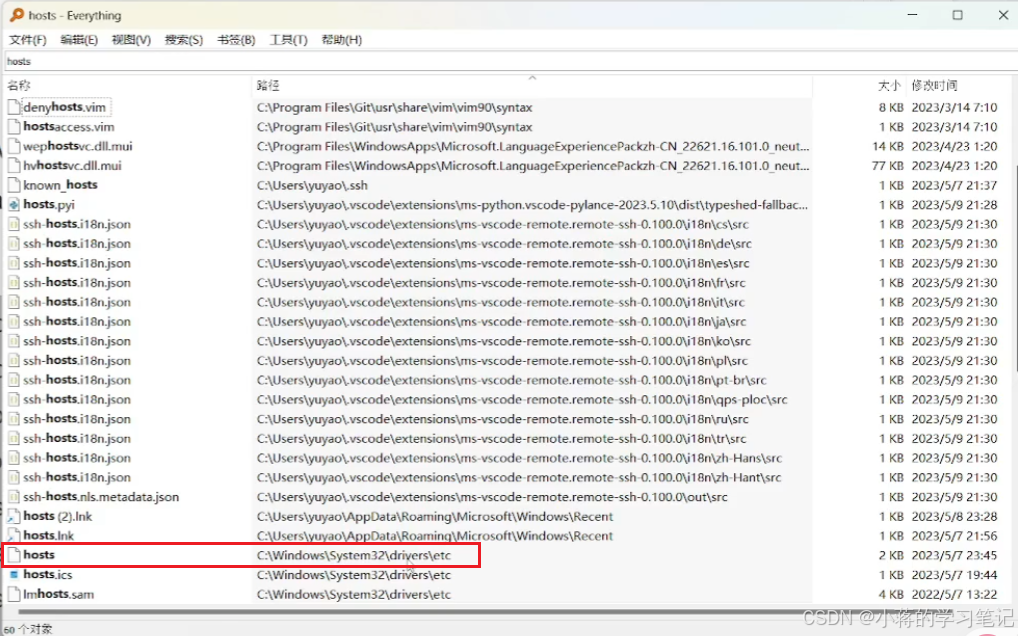Screen dimensions: 1018x636
Task: Select ssh-hosts.i18n.json in i18n\zh-Hant\src
Action: (x=77, y=477)
